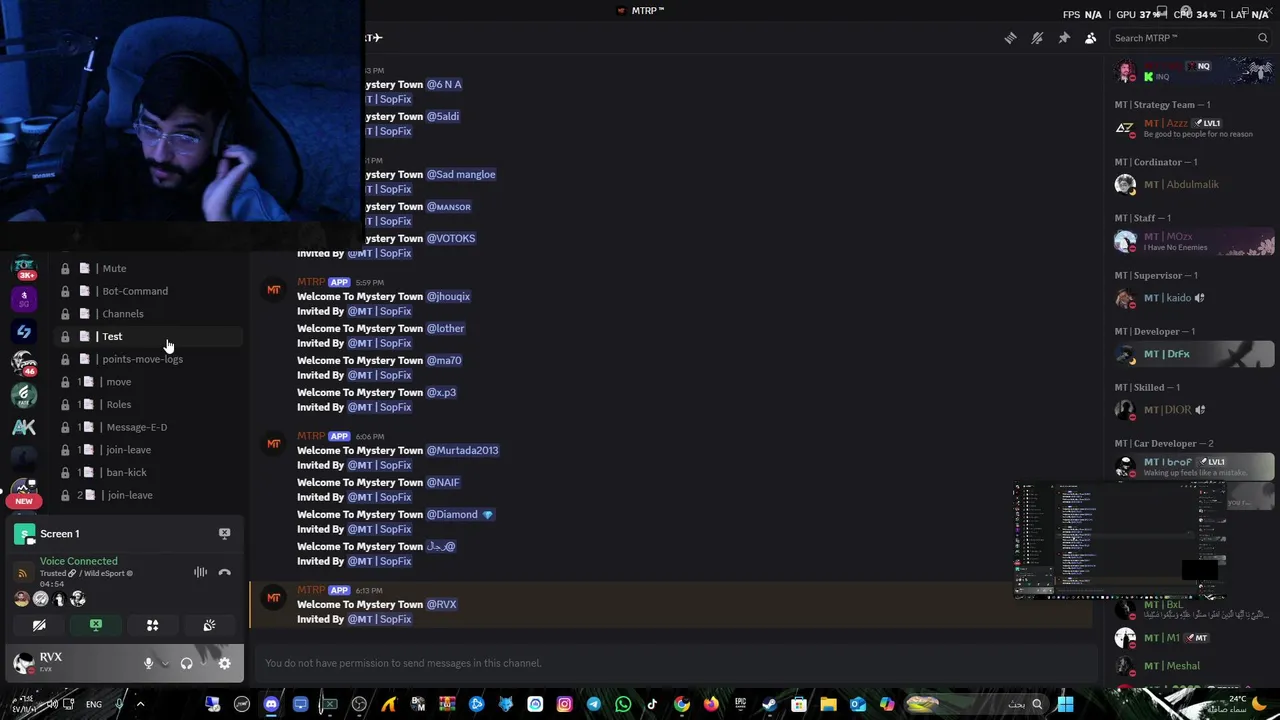Open Telegram from the taskbar

(x=594, y=704)
